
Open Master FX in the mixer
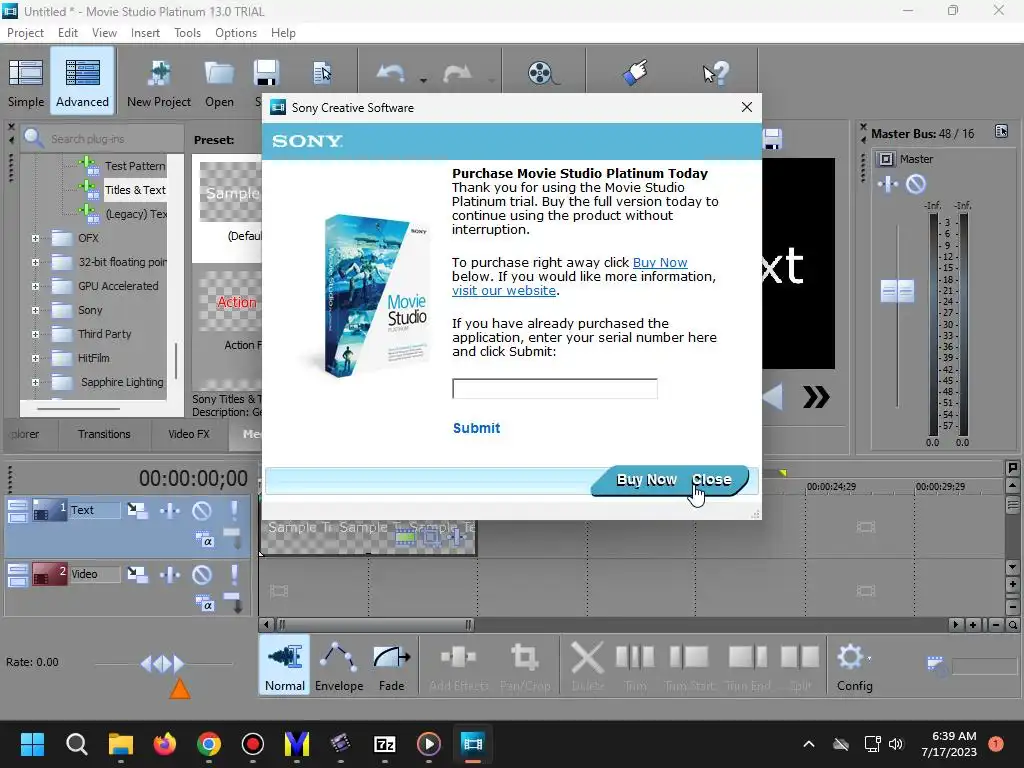(x=888, y=184)
